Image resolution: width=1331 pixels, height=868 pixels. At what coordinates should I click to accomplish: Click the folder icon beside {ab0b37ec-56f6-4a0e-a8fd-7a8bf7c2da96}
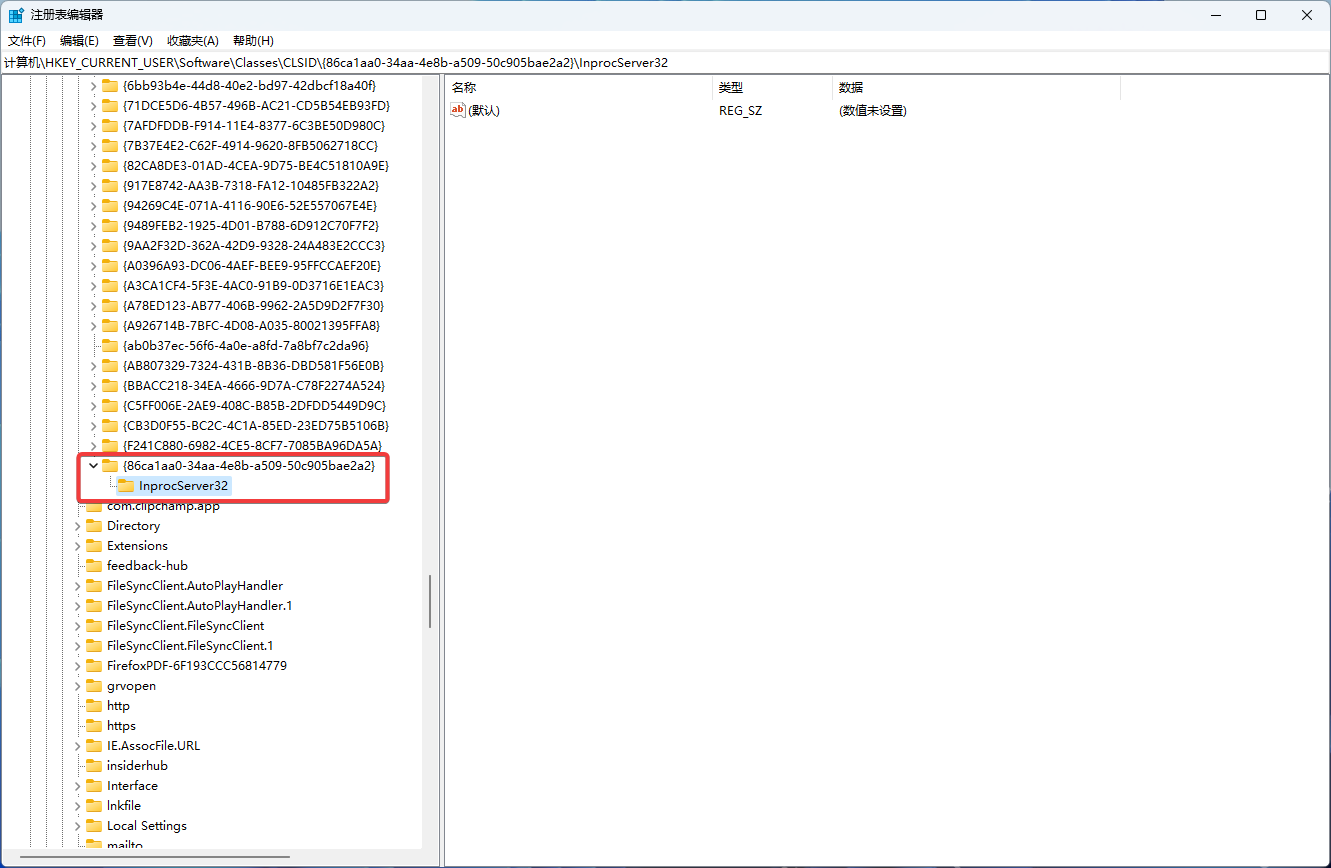109,346
